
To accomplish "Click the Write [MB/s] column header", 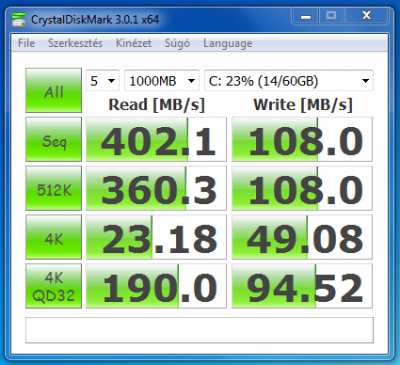I will [x=303, y=105].
